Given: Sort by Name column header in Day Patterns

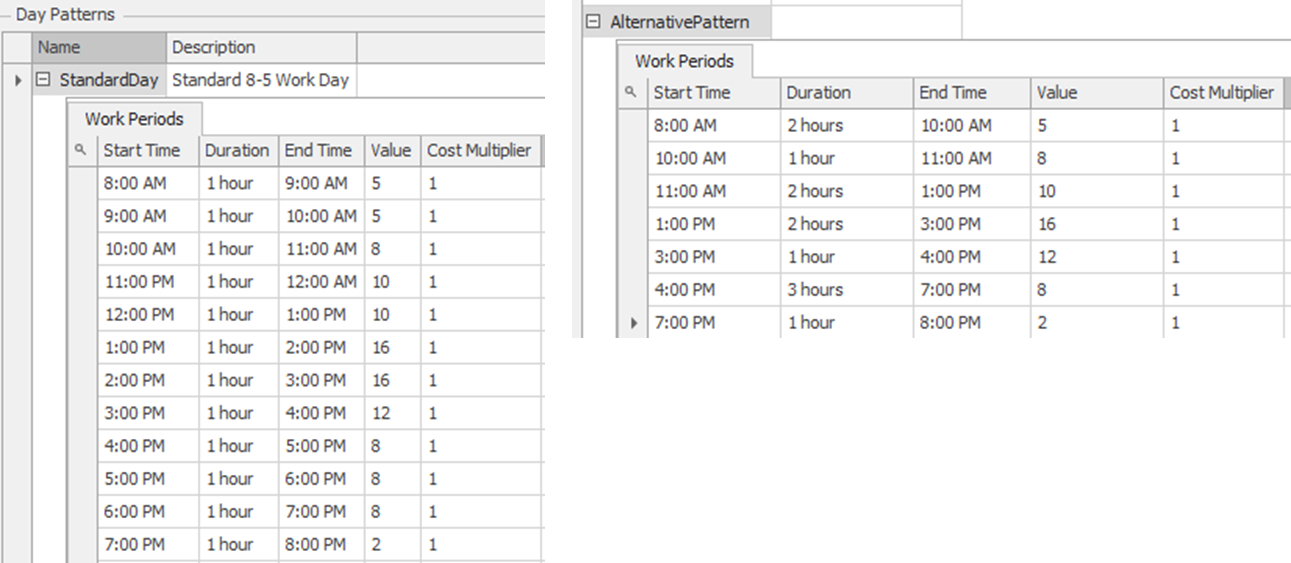Looking at the screenshot, I should pyautogui.click(x=99, y=47).
